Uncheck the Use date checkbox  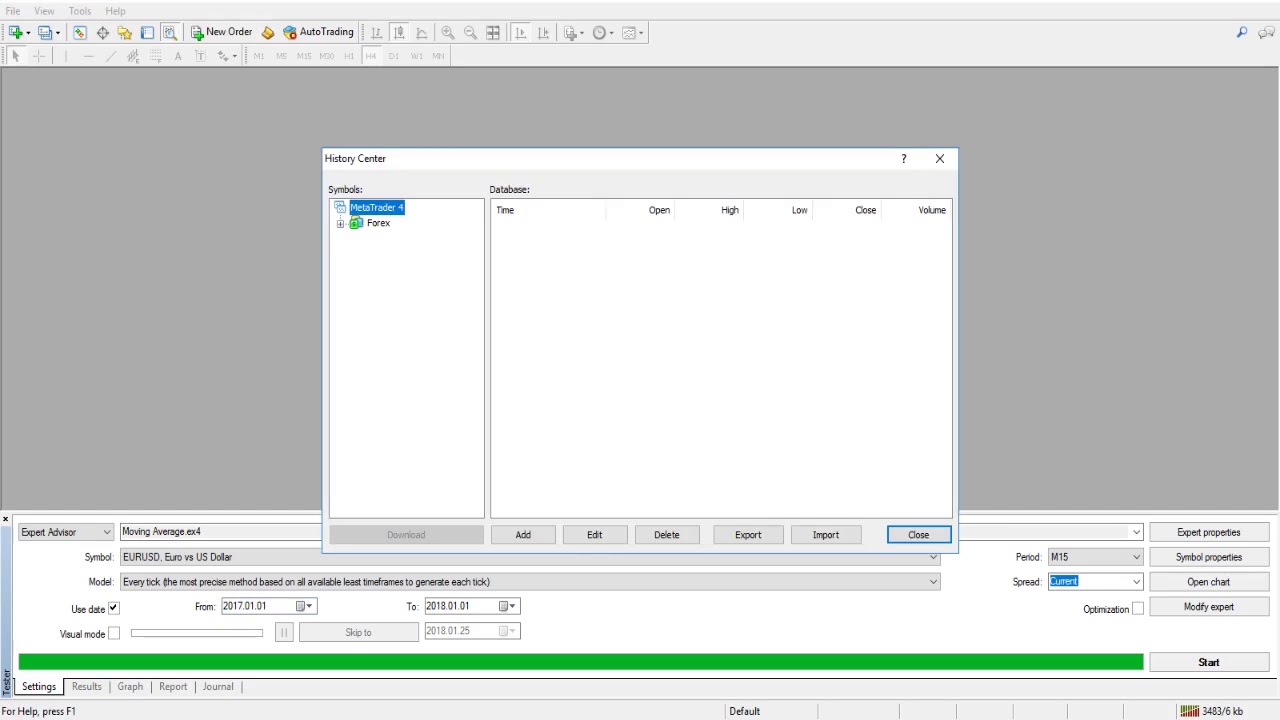pos(113,608)
